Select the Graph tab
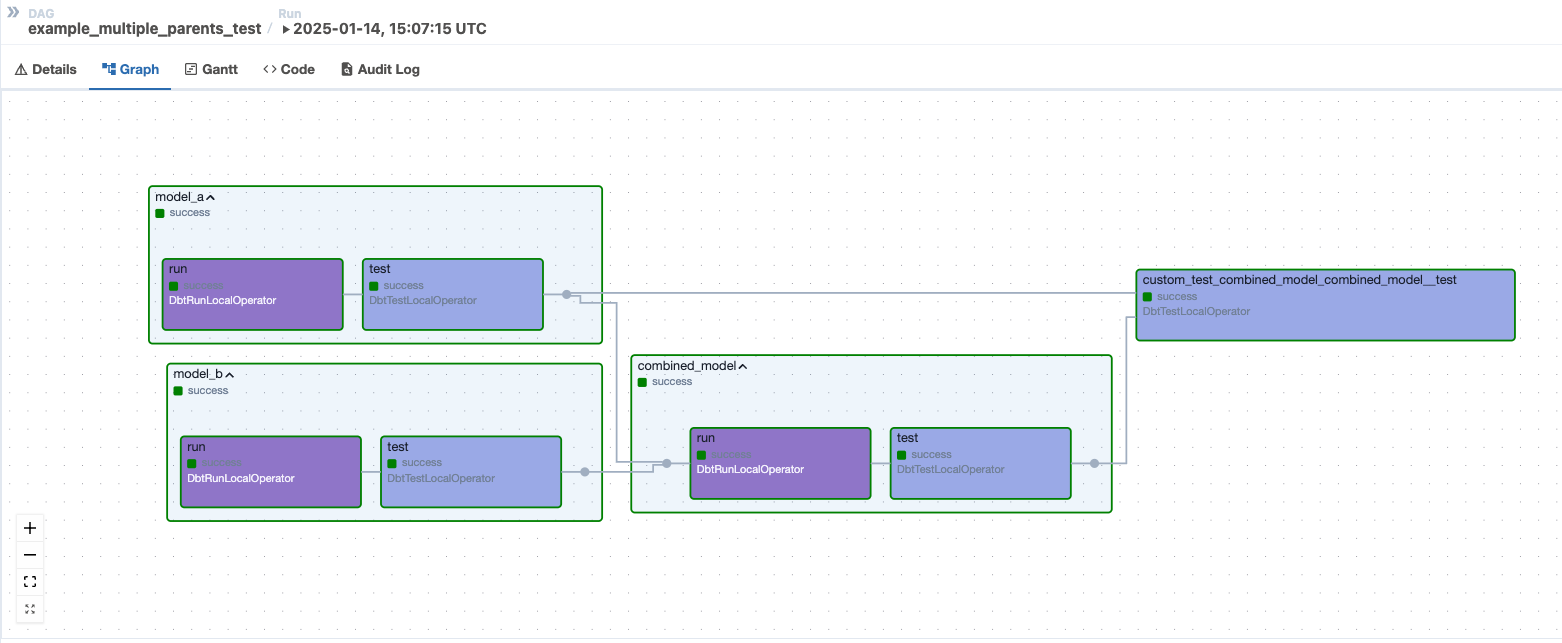 (x=130, y=70)
